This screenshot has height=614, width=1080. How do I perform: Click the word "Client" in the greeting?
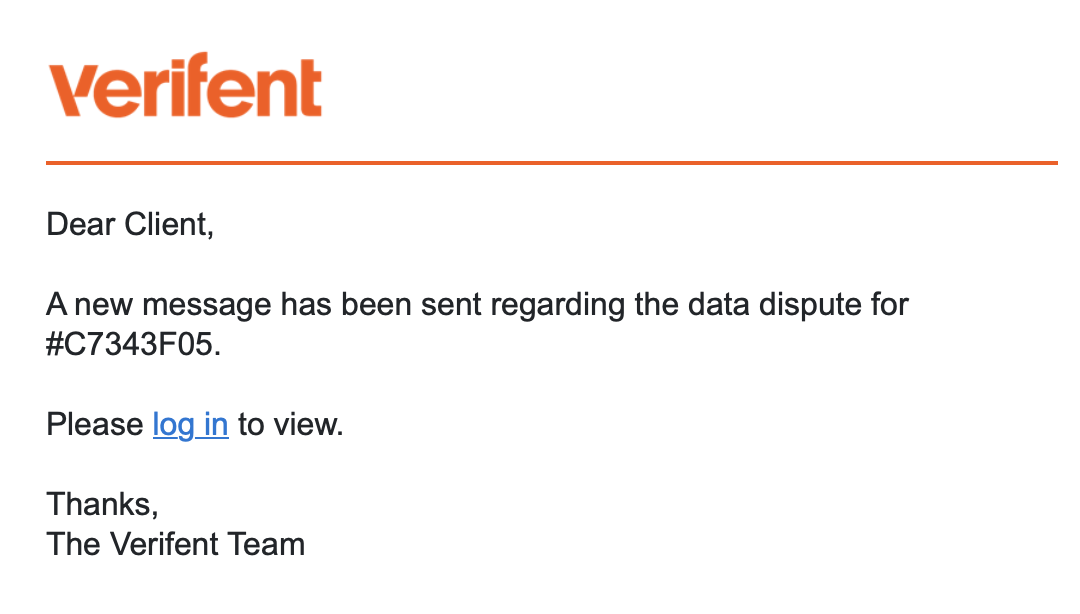[167, 224]
